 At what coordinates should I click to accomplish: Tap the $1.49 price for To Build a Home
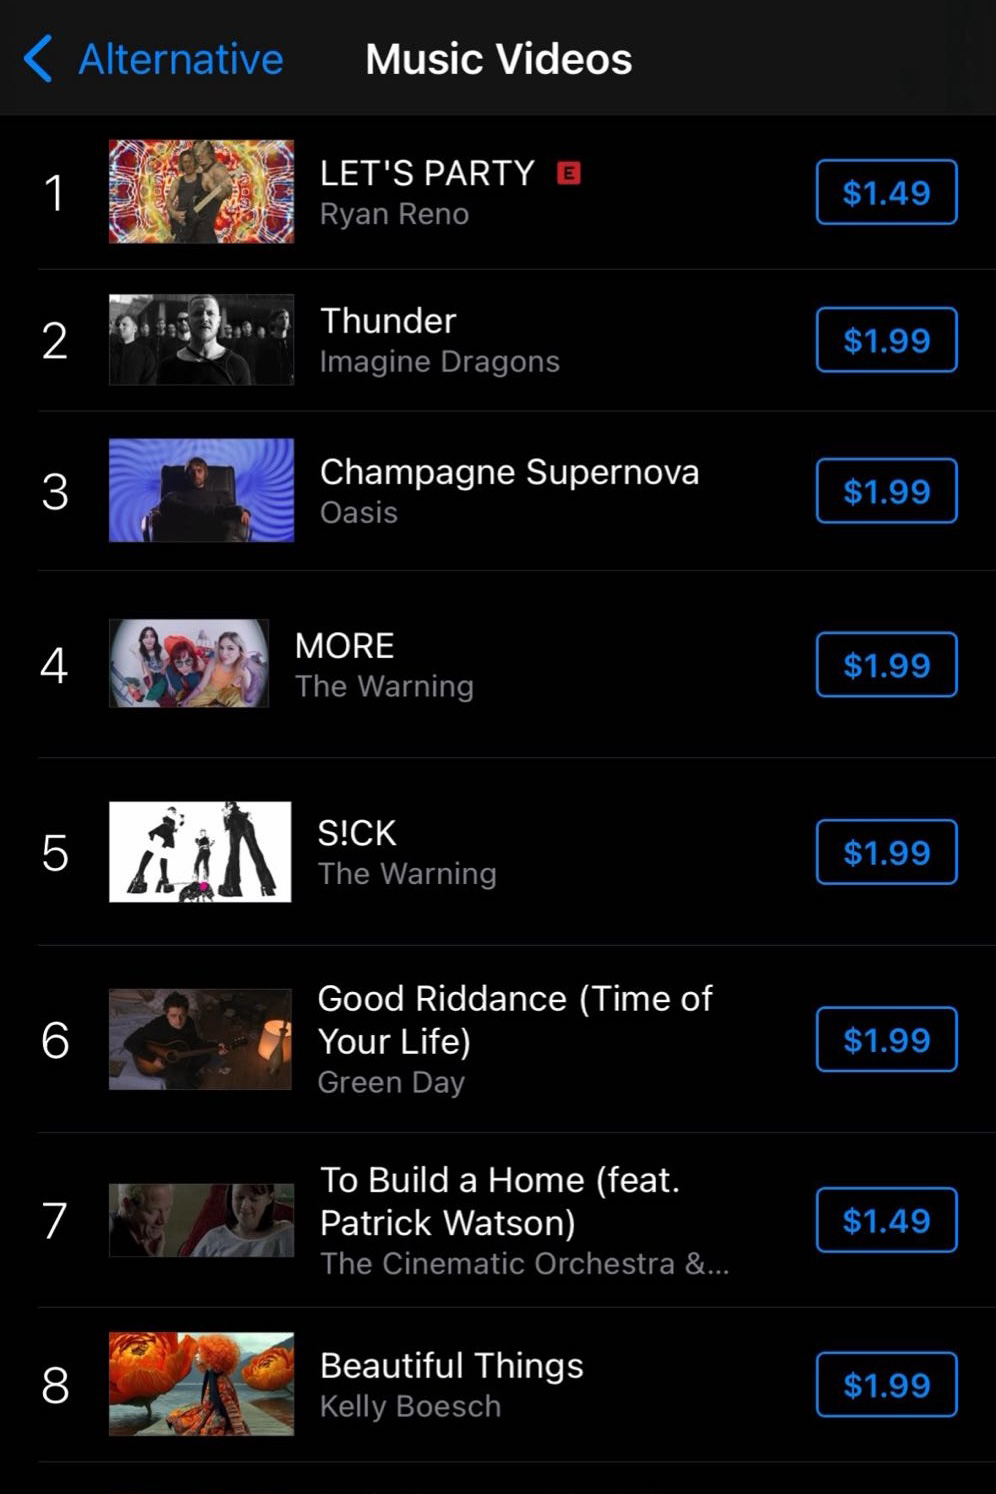click(886, 1220)
